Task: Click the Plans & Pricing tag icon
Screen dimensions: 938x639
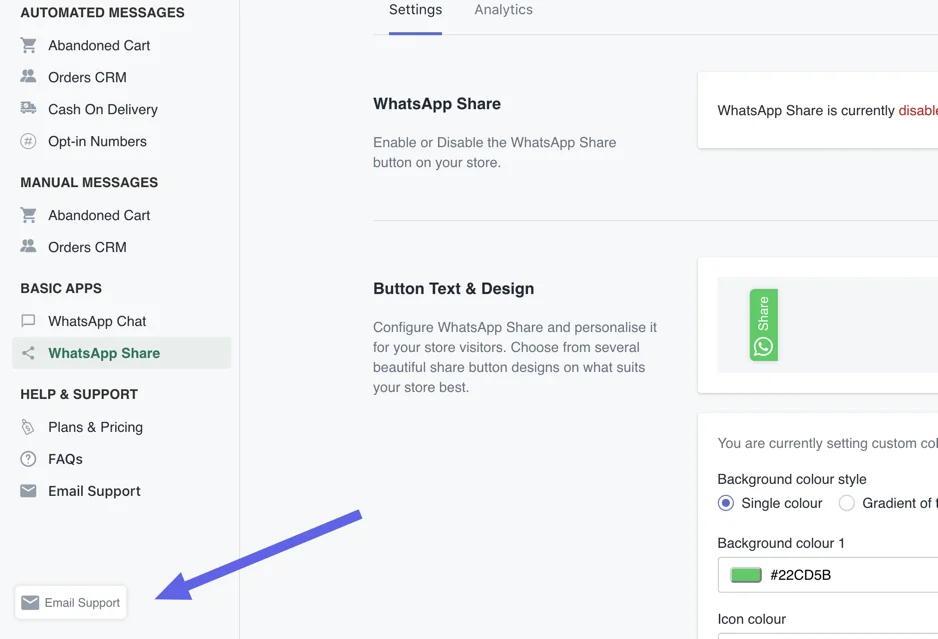Action: (28, 427)
